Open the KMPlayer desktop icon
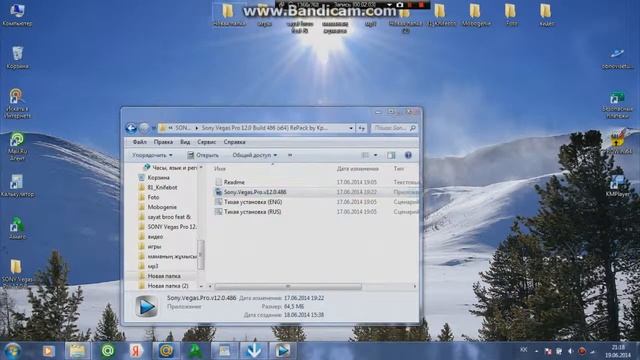Image resolution: width=640 pixels, height=360 pixels. 618,186
